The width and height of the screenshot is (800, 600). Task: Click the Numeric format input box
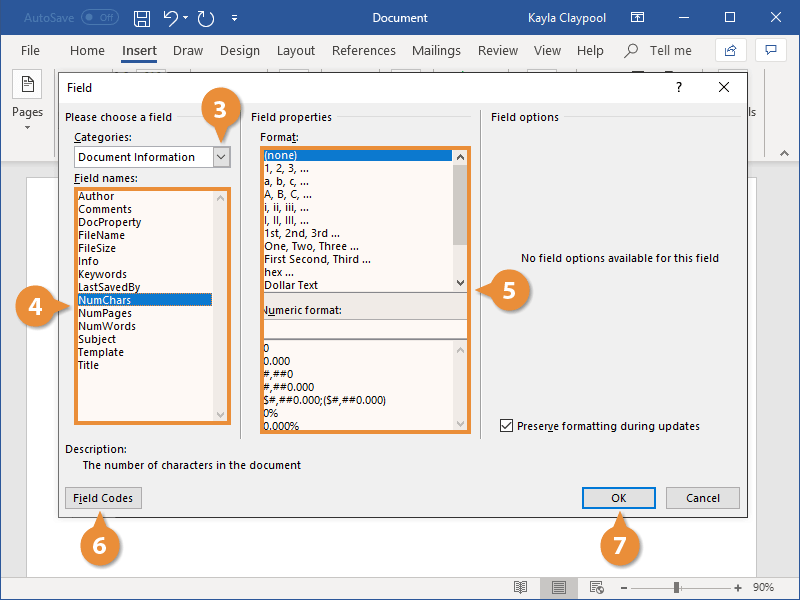(x=364, y=329)
